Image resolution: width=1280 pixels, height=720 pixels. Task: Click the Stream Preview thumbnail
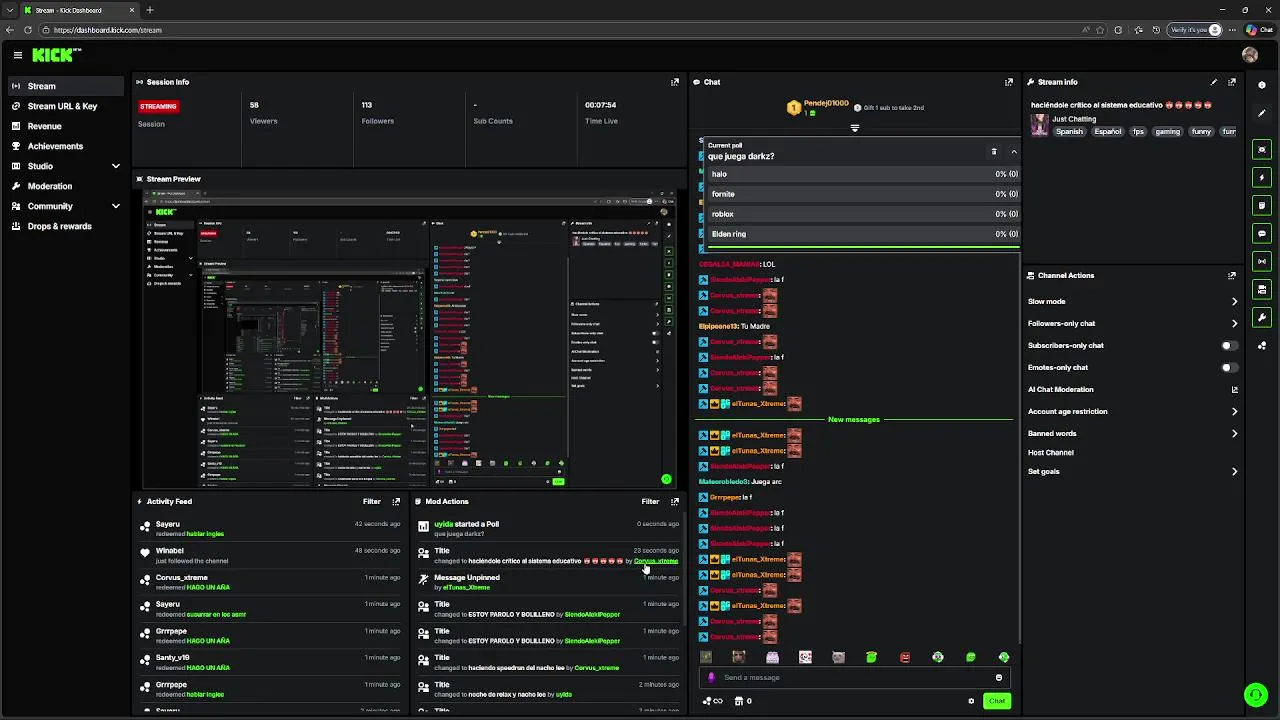coord(408,339)
